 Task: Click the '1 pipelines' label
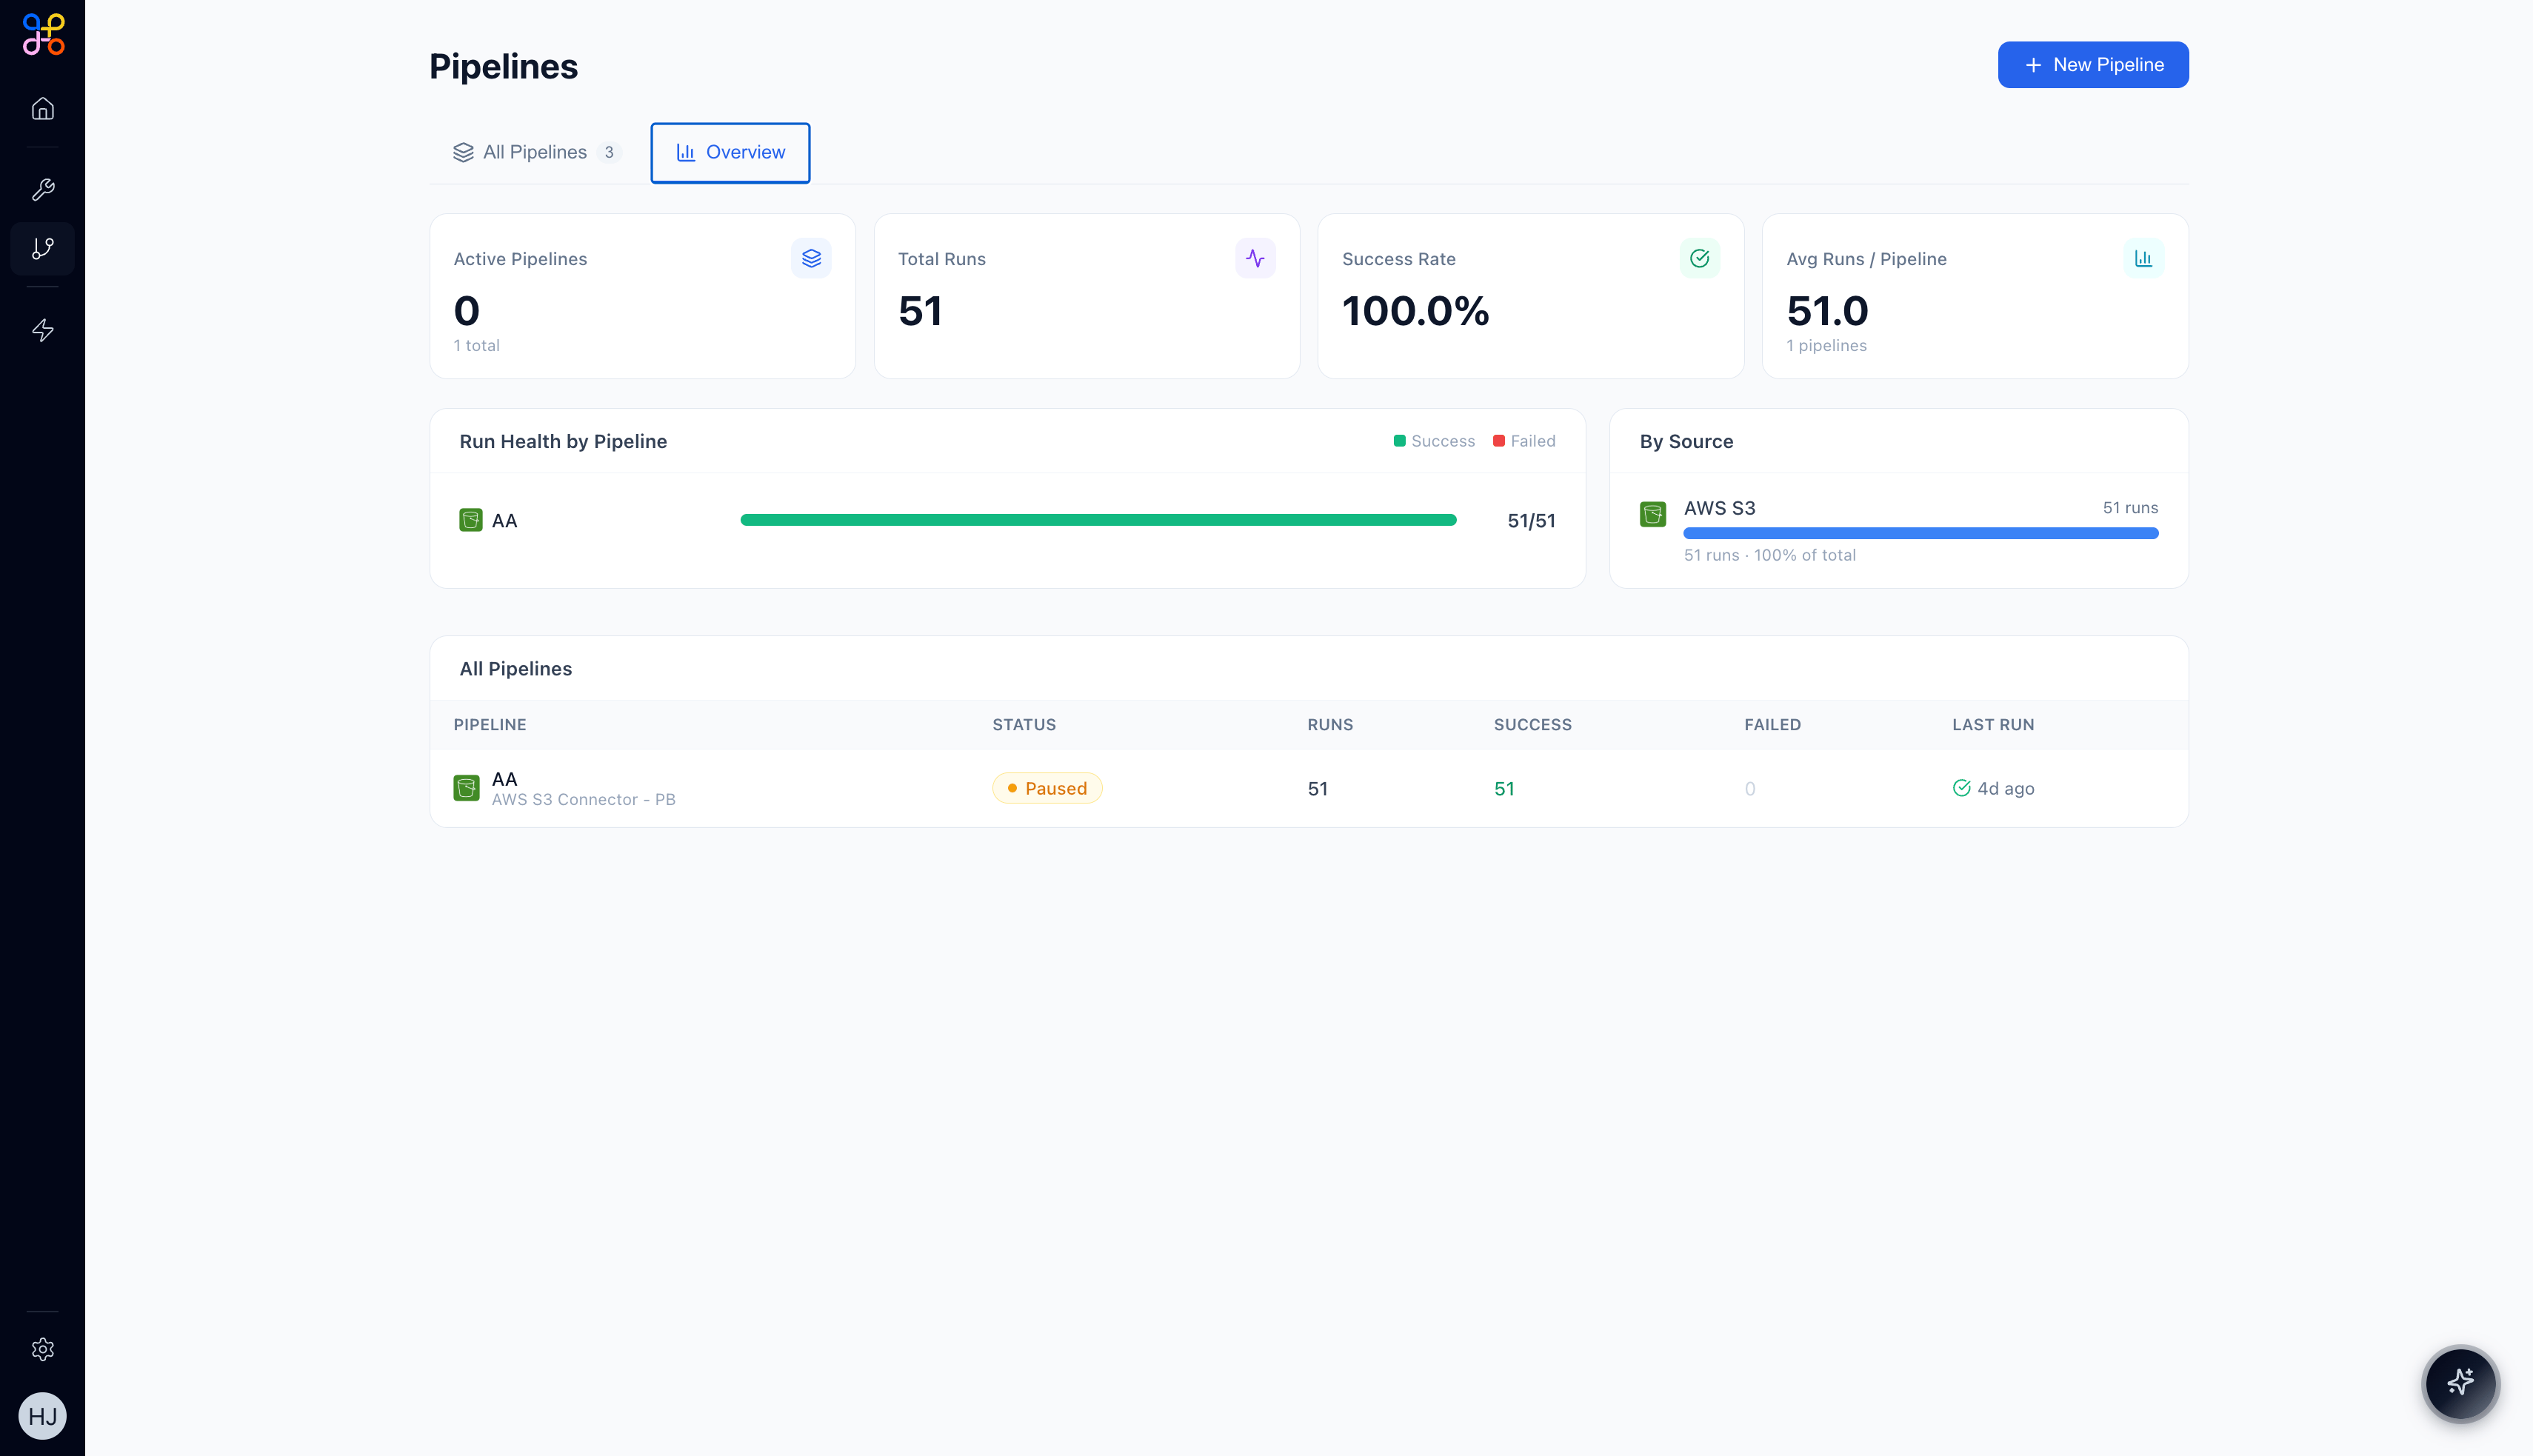(x=1826, y=345)
